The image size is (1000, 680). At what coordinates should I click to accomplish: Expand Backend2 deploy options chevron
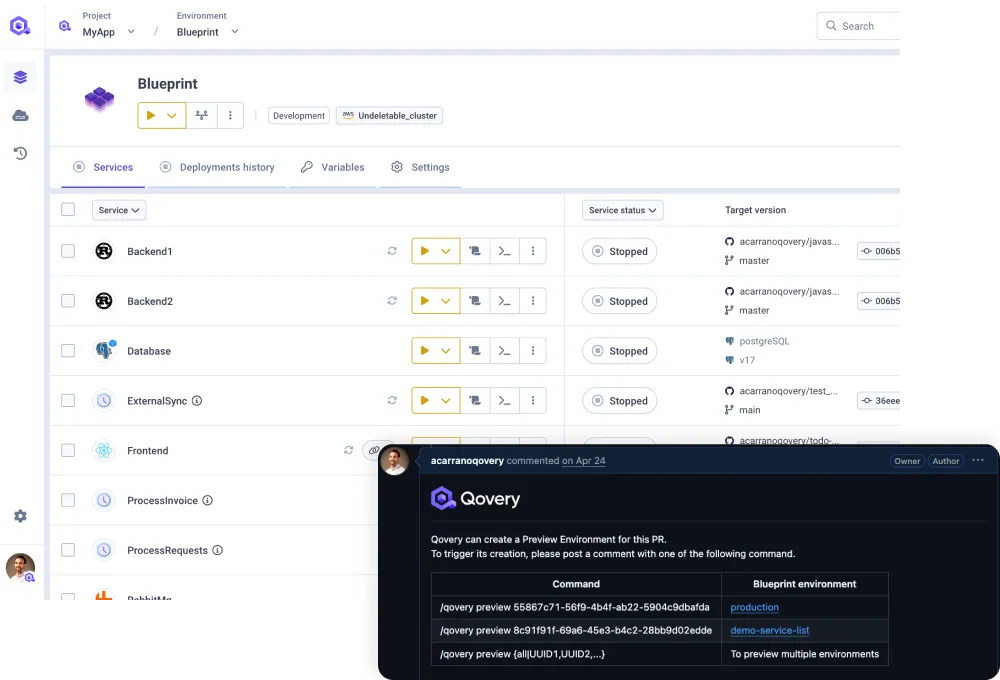pyautogui.click(x=446, y=300)
